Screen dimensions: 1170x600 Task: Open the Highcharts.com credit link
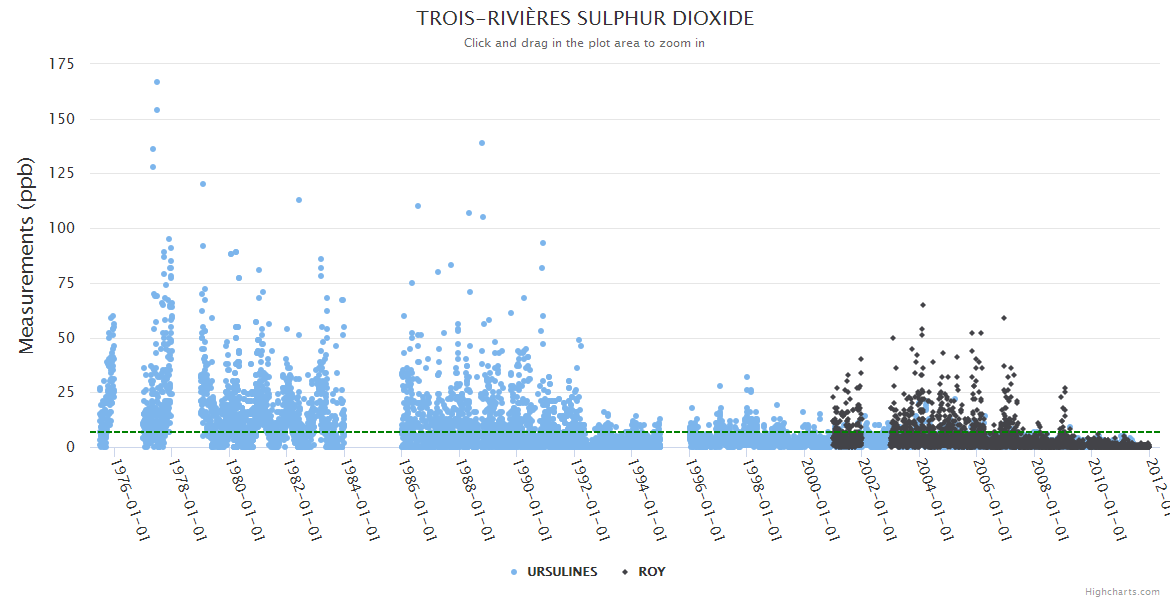[x=1122, y=592]
